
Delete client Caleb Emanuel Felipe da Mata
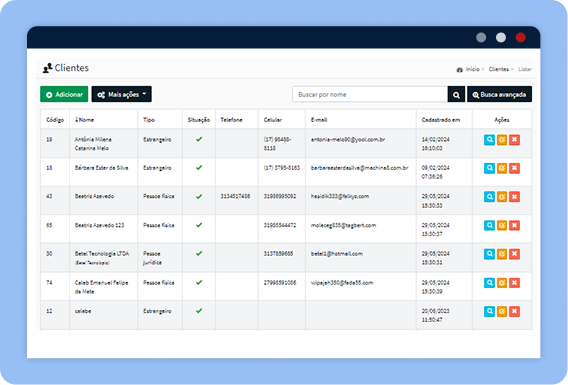tap(514, 283)
